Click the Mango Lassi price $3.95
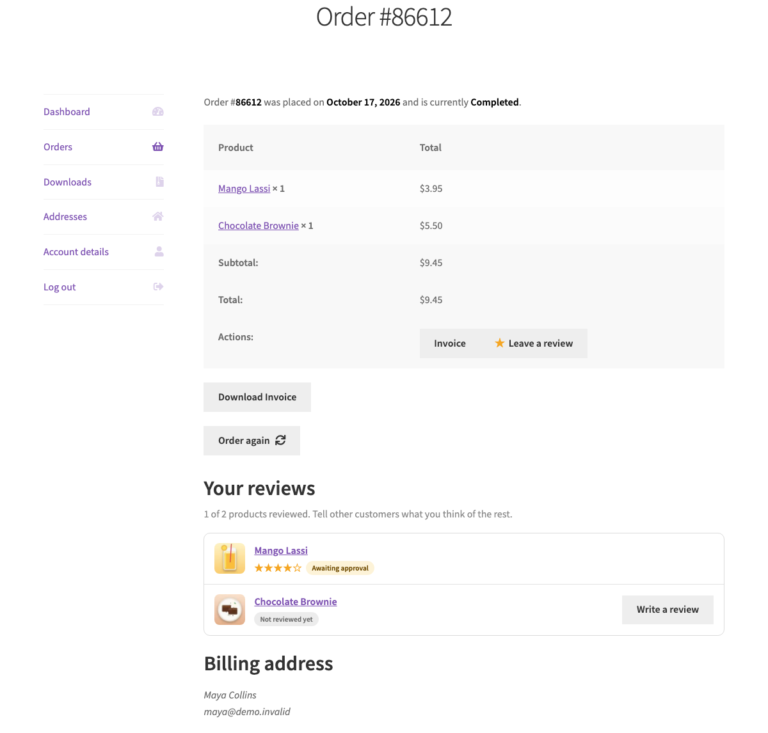Viewport: 768px width, 733px height. [431, 189]
